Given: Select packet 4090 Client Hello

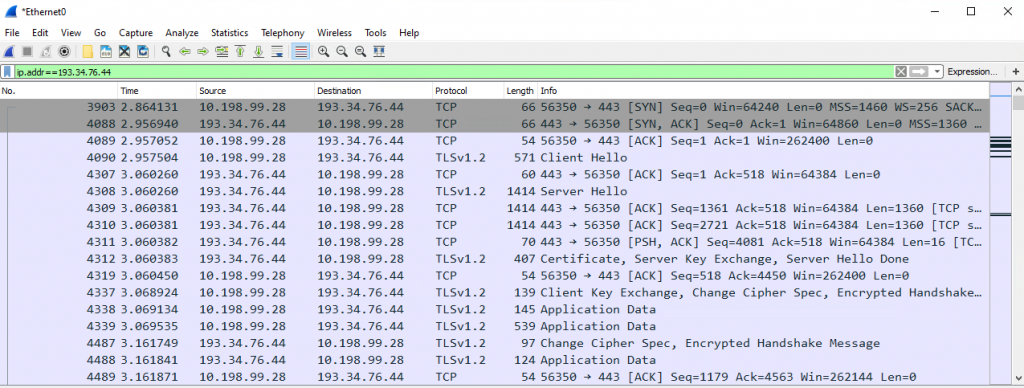Looking at the screenshot, I should tap(494, 157).
